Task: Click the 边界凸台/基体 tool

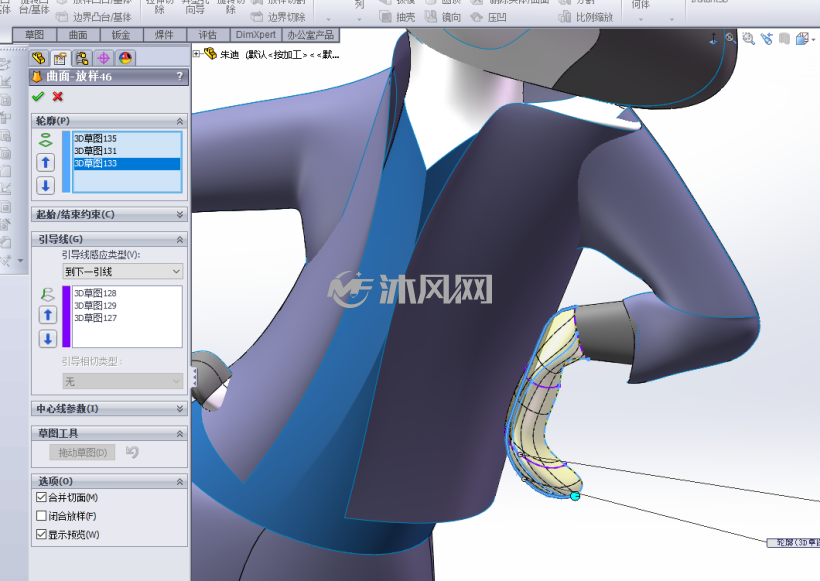Action: 94,17
